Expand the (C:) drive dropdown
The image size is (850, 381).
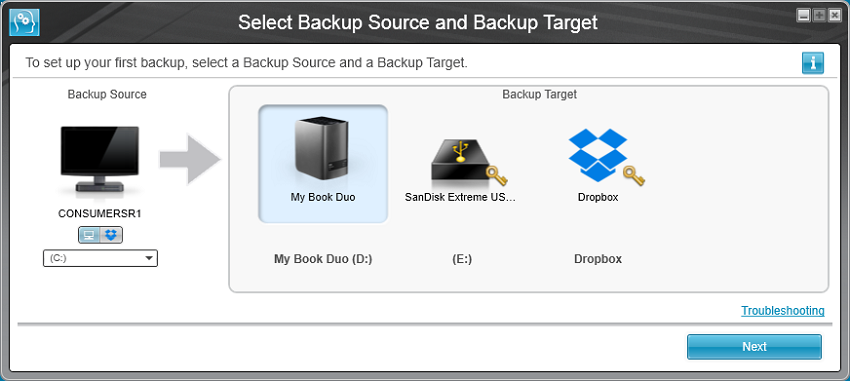(x=100, y=259)
